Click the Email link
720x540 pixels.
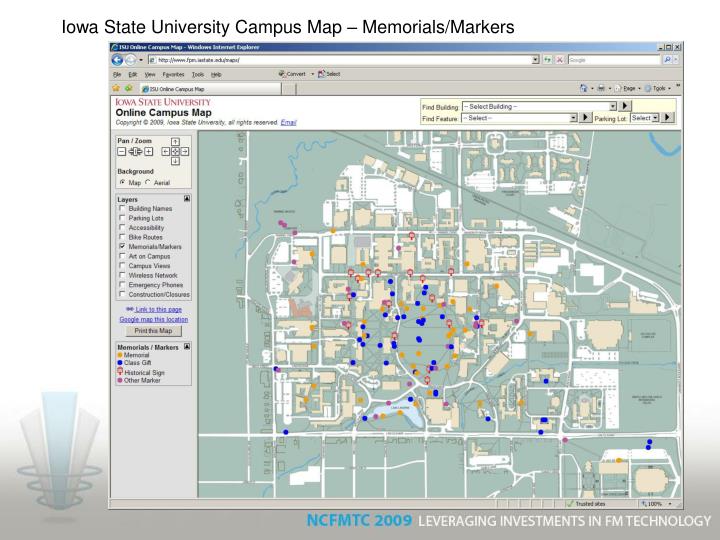(288, 123)
